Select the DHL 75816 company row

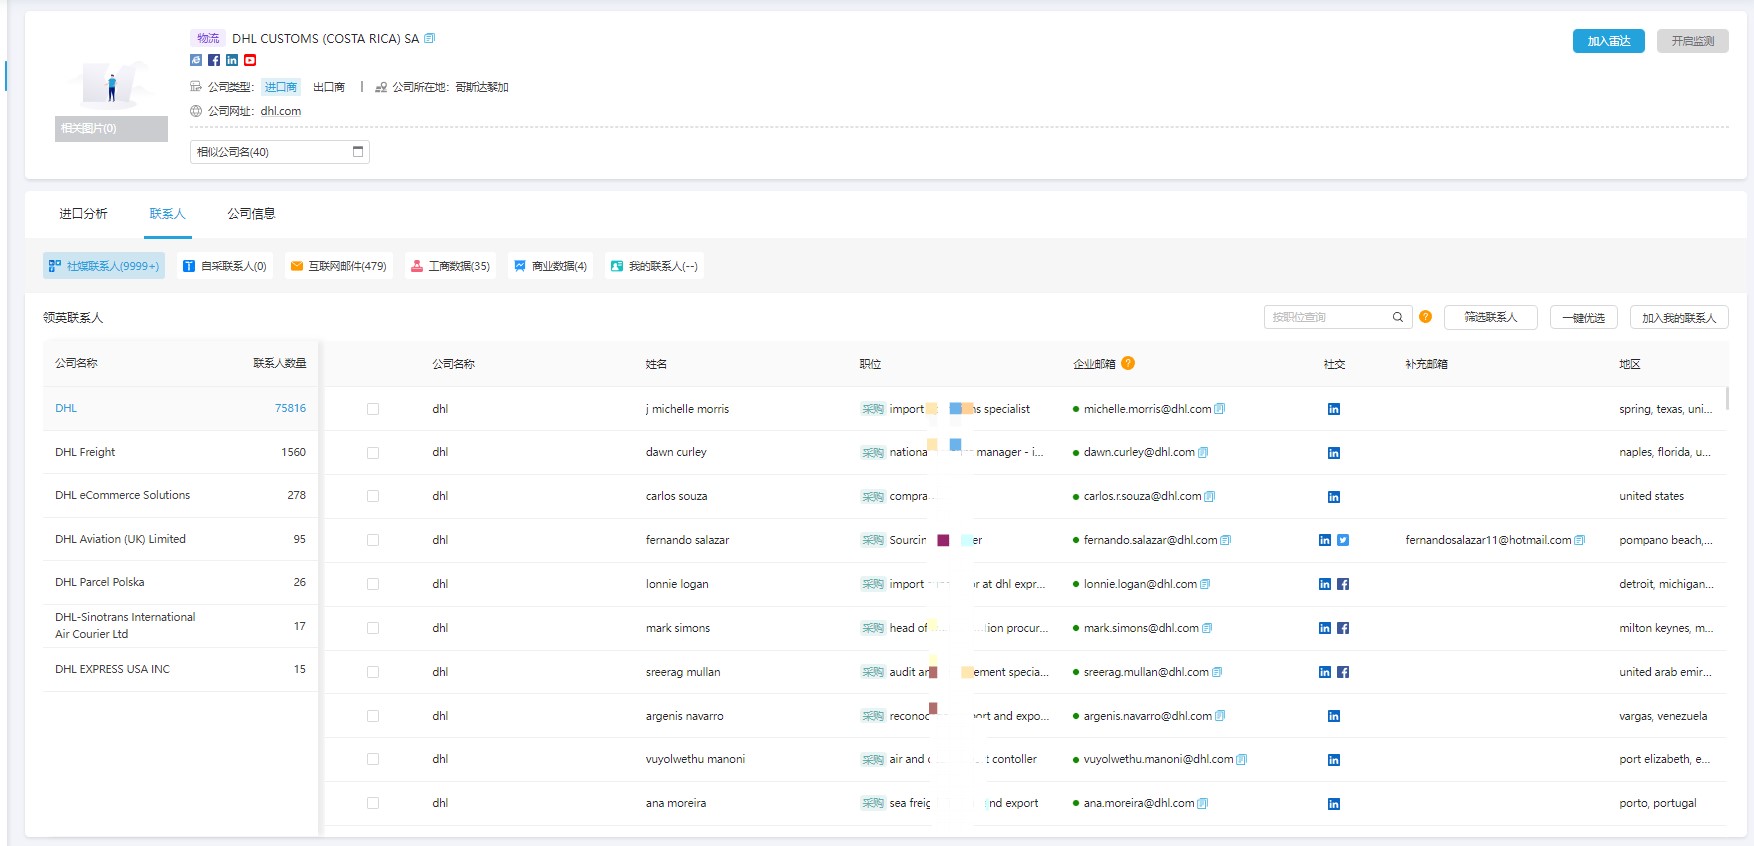pyautogui.click(x=180, y=408)
